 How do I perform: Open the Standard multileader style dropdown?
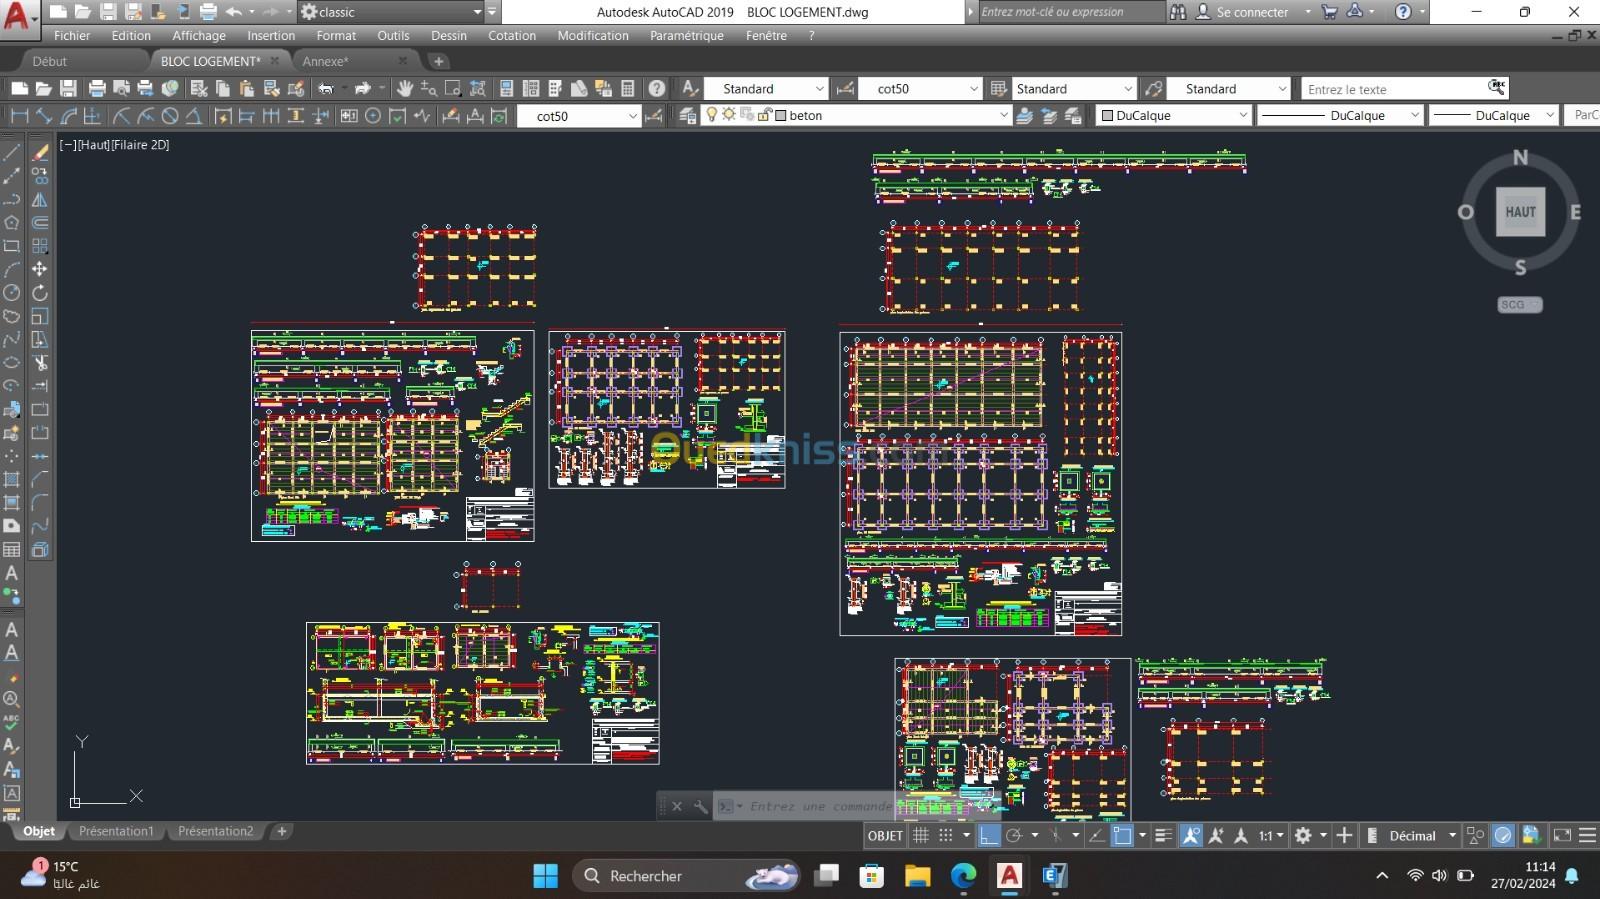(1228, 89)
